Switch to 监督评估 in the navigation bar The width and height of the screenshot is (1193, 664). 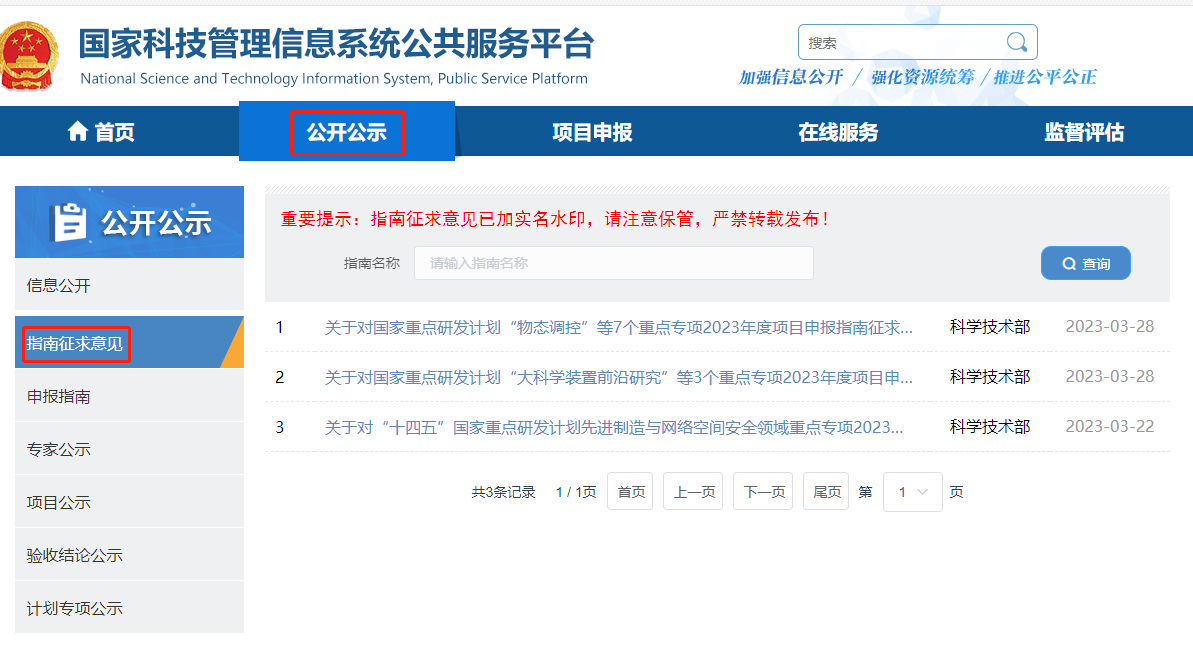coord(1084,133)
